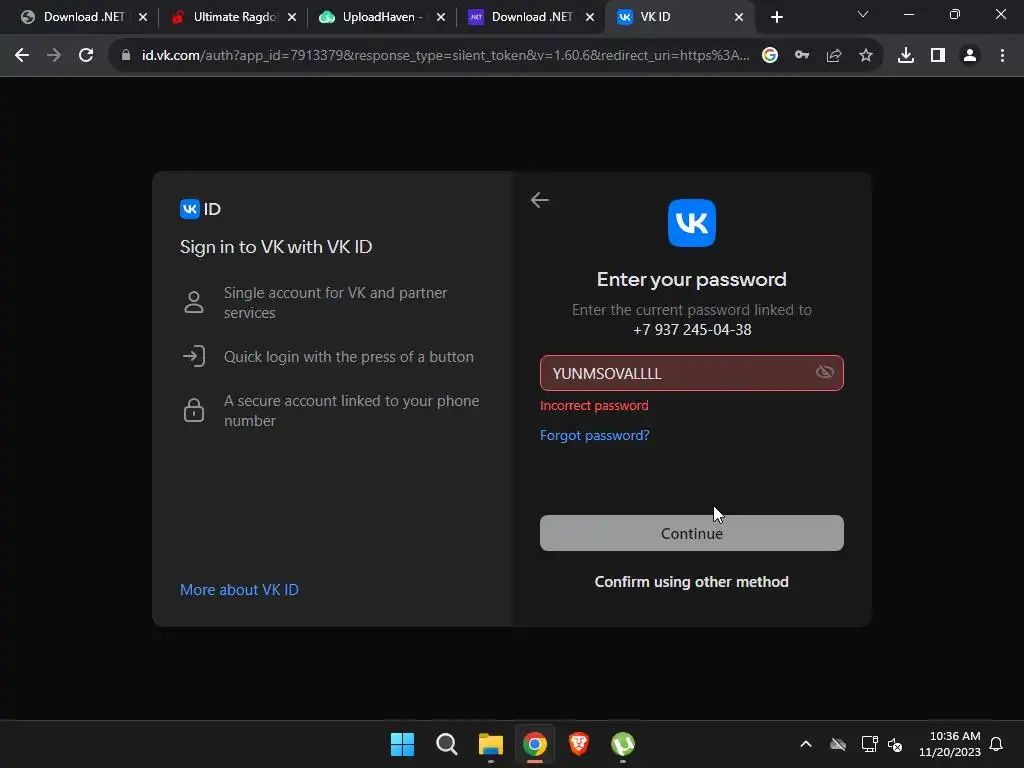Open a new tab with plus button

(x=776, y=17)
